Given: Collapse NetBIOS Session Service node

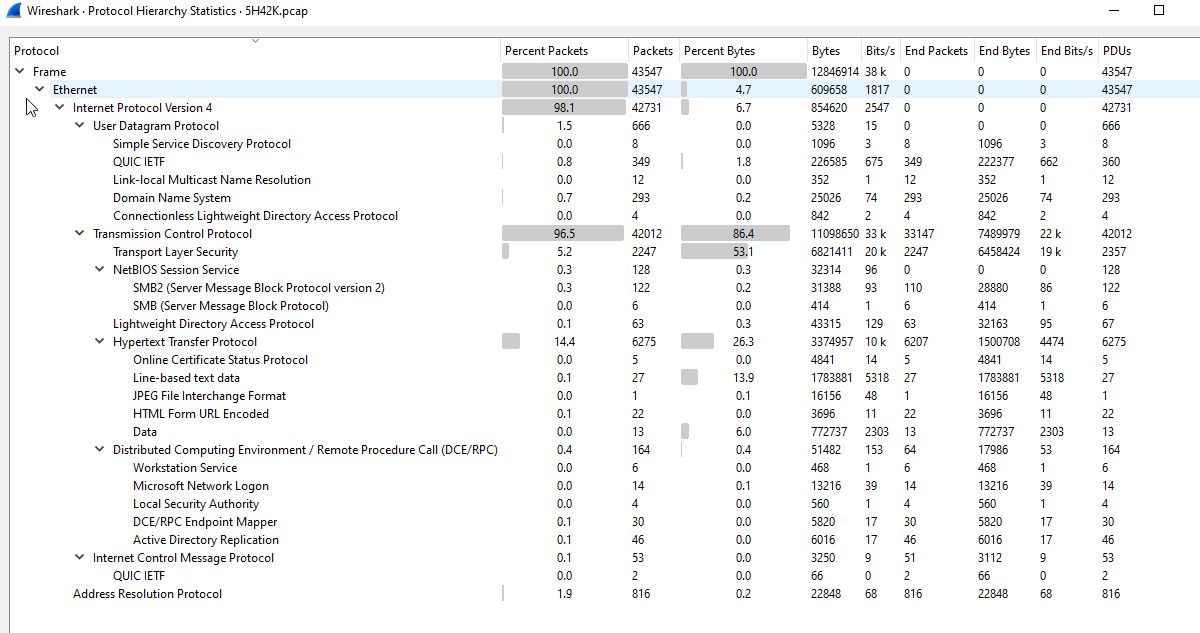Looking at the screenshot, I should click(x=100, y=270).
